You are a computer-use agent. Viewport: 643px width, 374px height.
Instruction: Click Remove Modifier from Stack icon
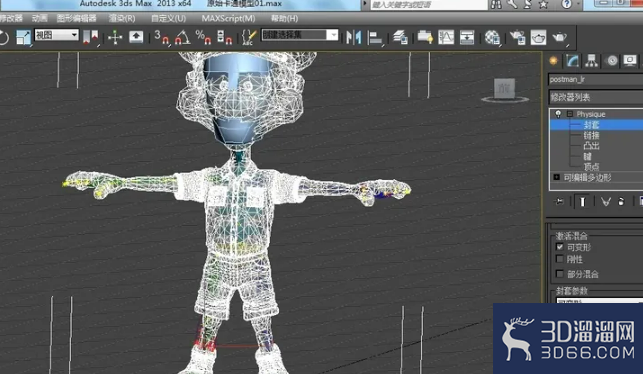point(621,201)
